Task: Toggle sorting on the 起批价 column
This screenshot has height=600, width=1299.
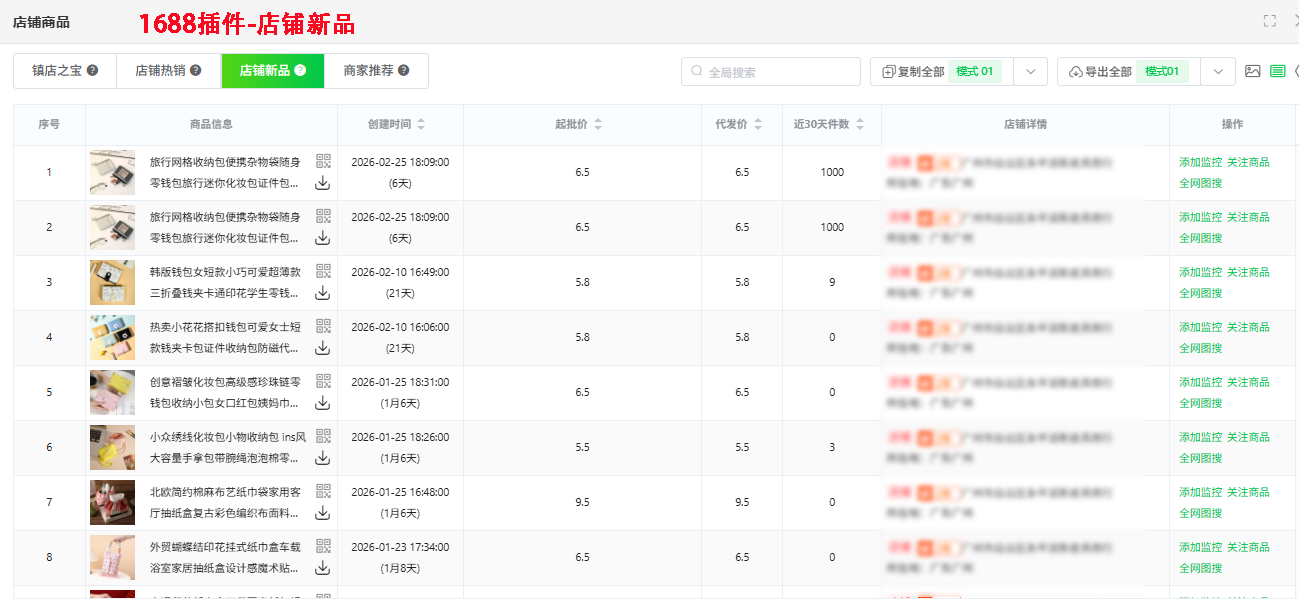Action: (x=598, y=124)
